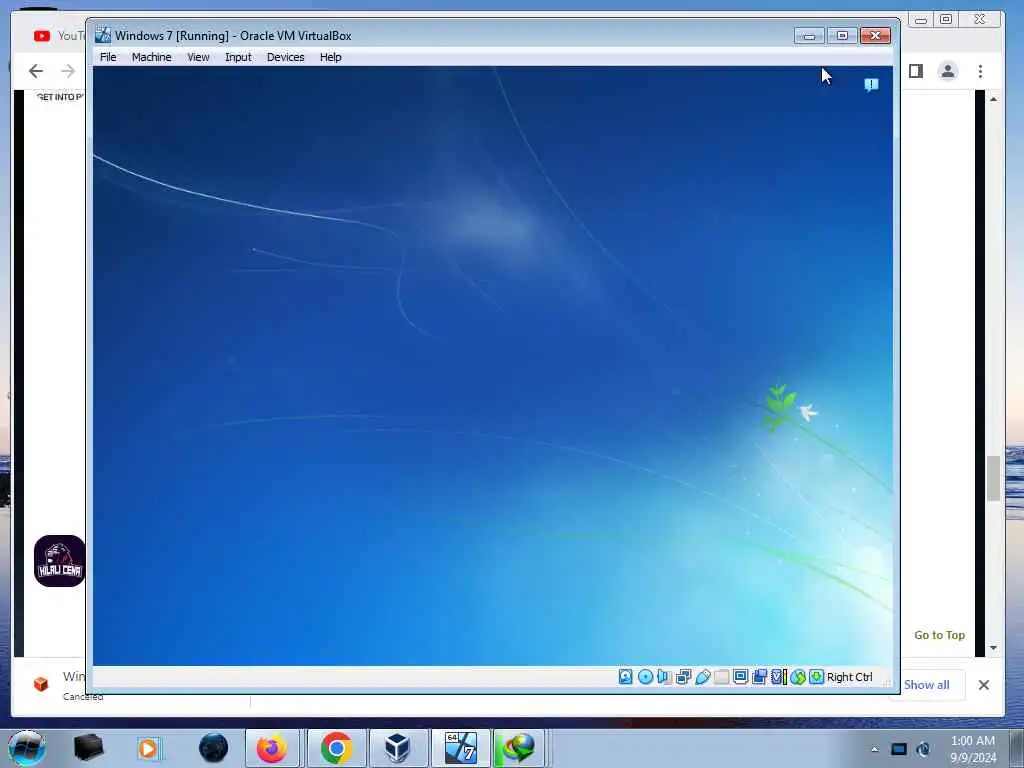Open the View menu in VirtualBox
Viewport: 1024px width, 768px height.
click(199, 57)
